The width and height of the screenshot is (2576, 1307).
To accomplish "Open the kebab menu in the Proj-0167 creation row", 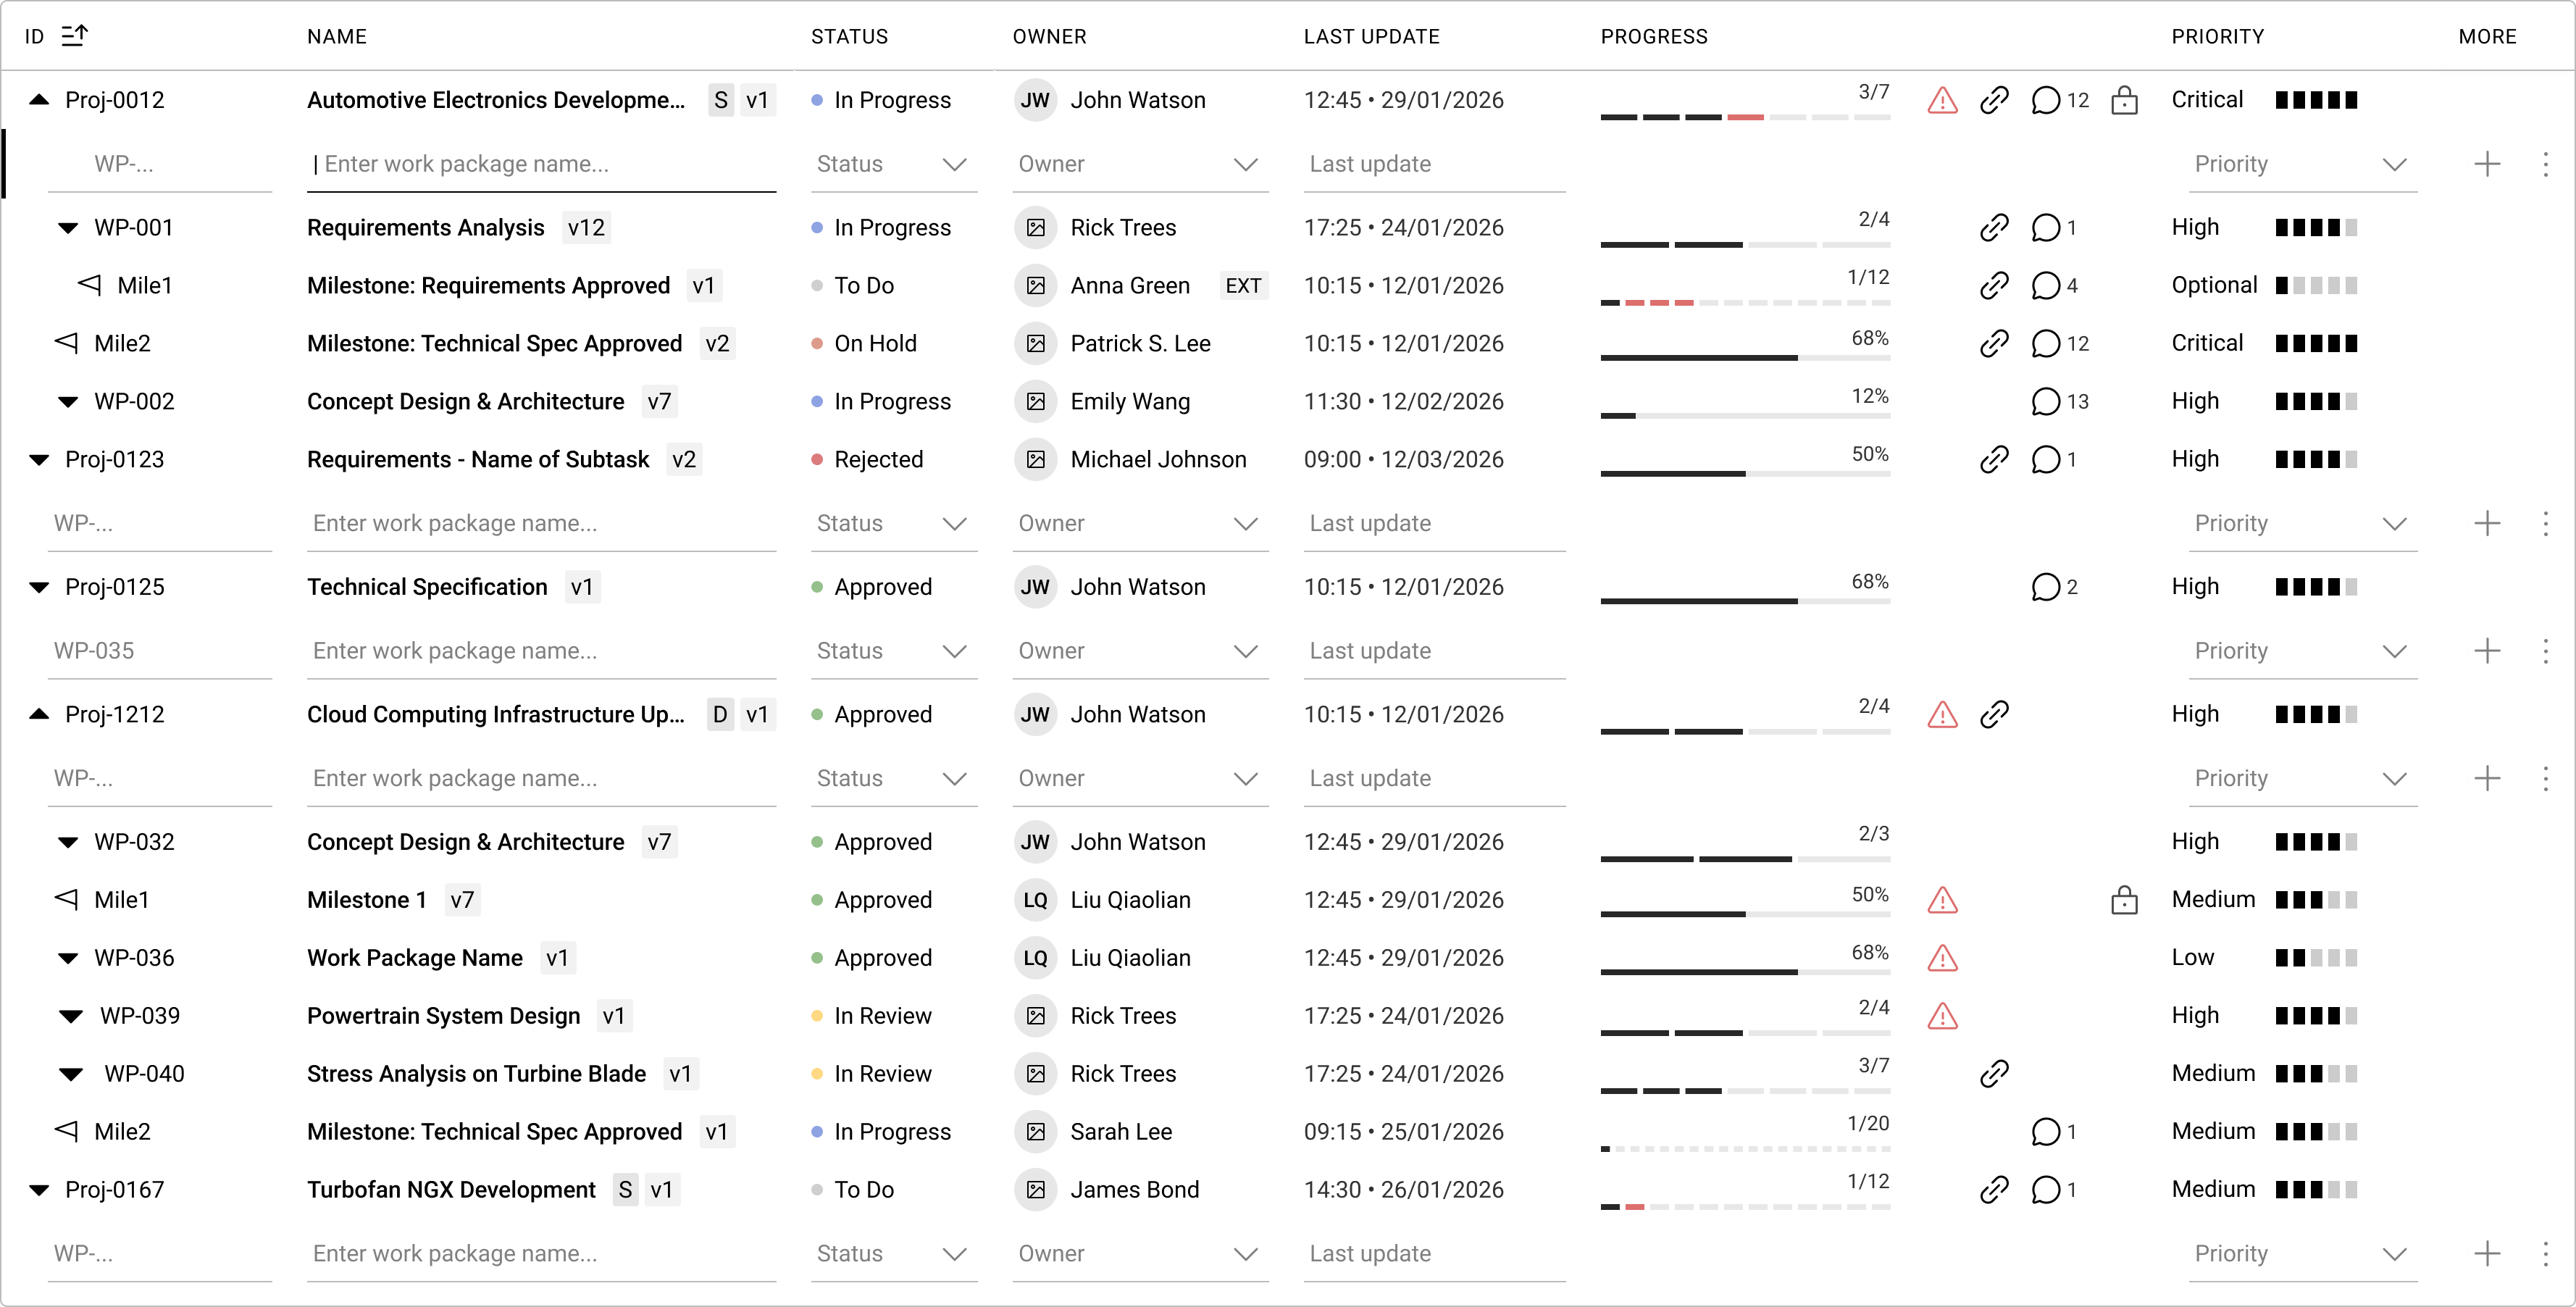I will point(2548,1253).
